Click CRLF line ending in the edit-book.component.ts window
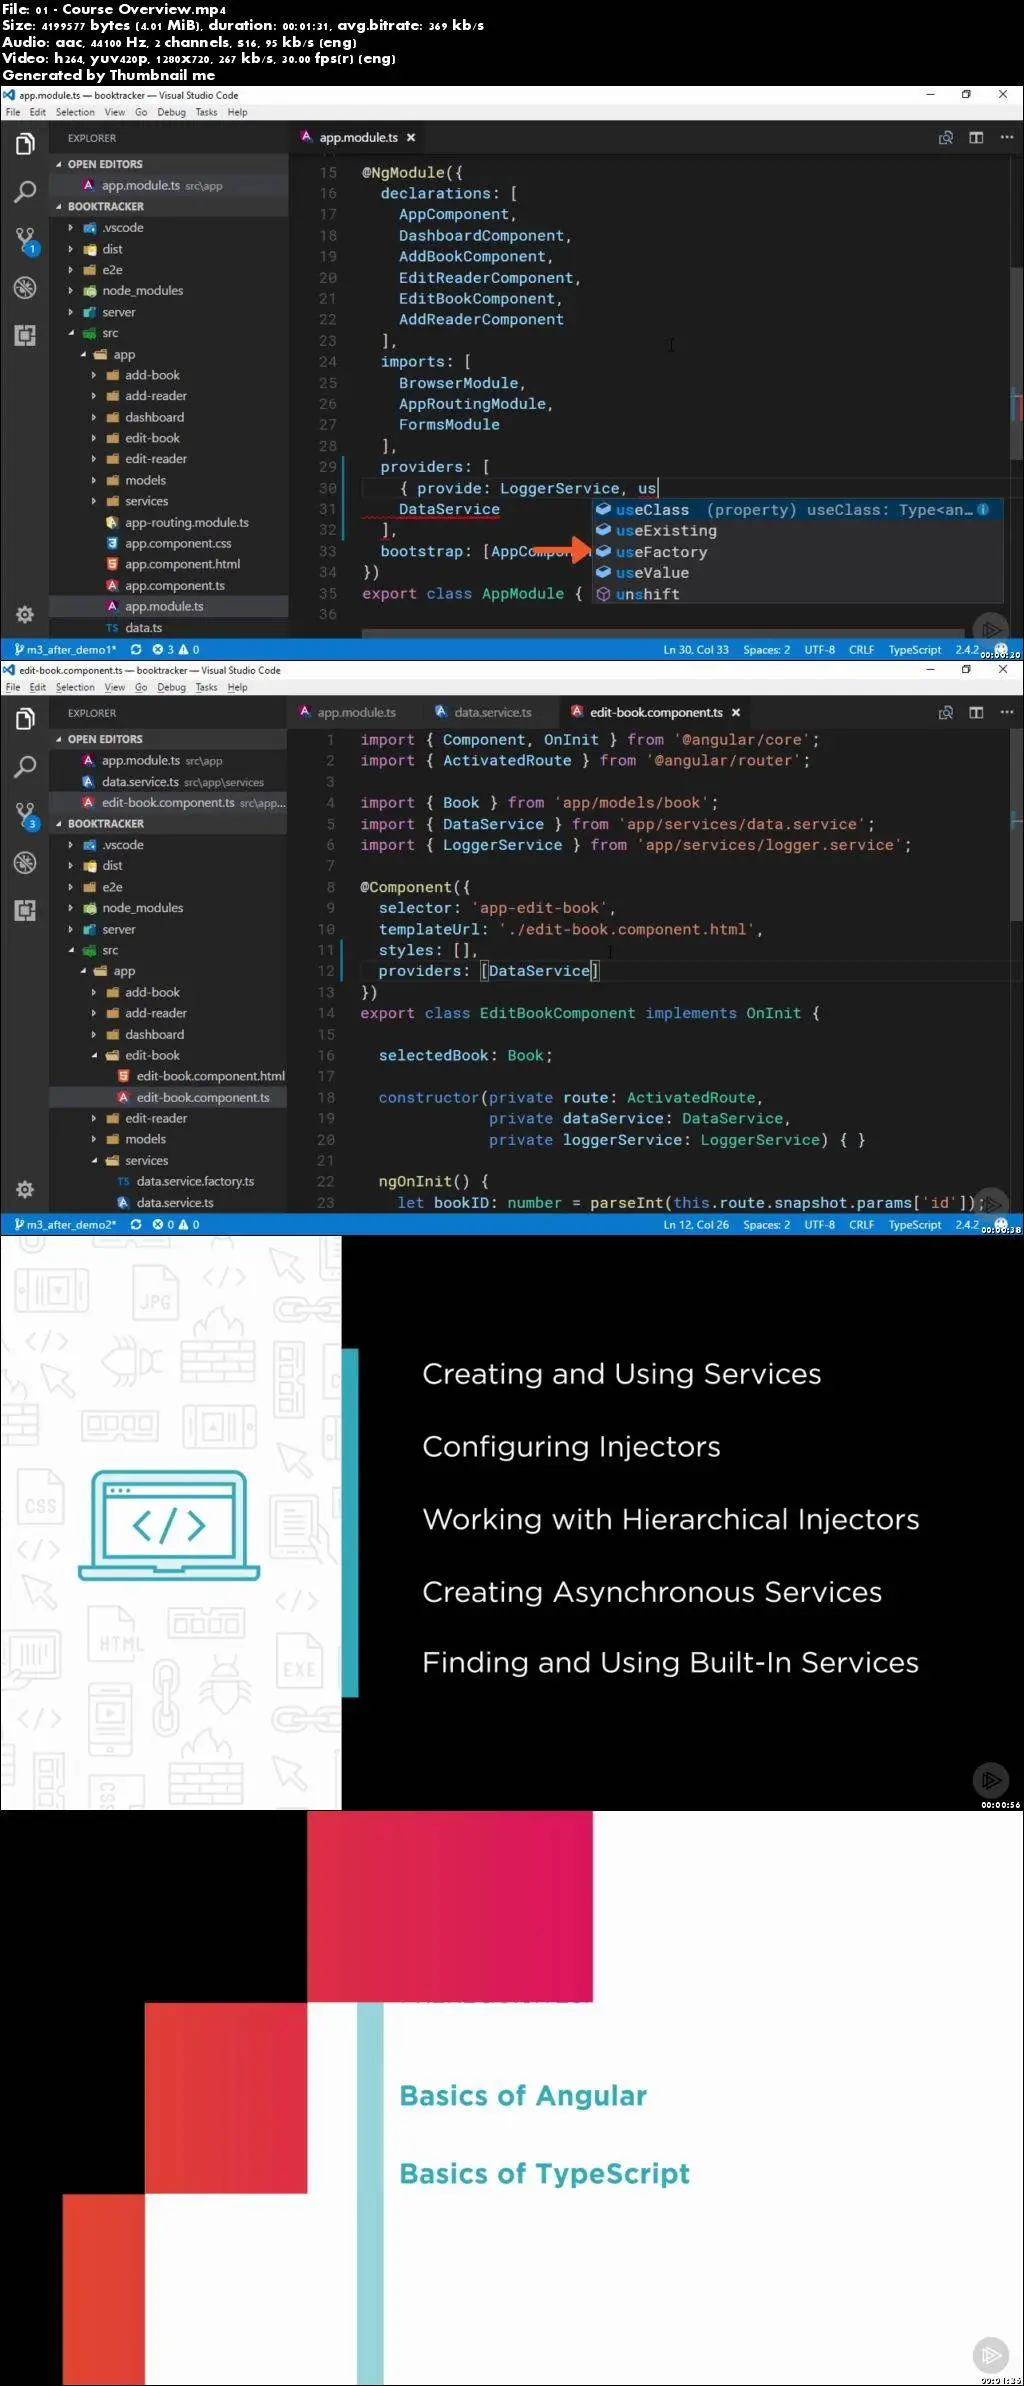The width and height of the screenshot is (1024, 2386). click(861, 1225)
